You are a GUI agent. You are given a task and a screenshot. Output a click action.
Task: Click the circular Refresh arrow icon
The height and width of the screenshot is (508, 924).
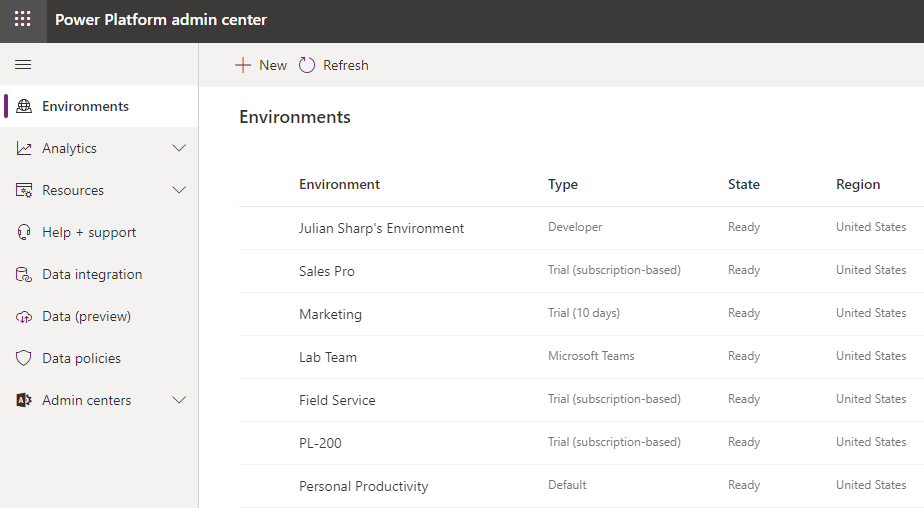tap(307, 65)
